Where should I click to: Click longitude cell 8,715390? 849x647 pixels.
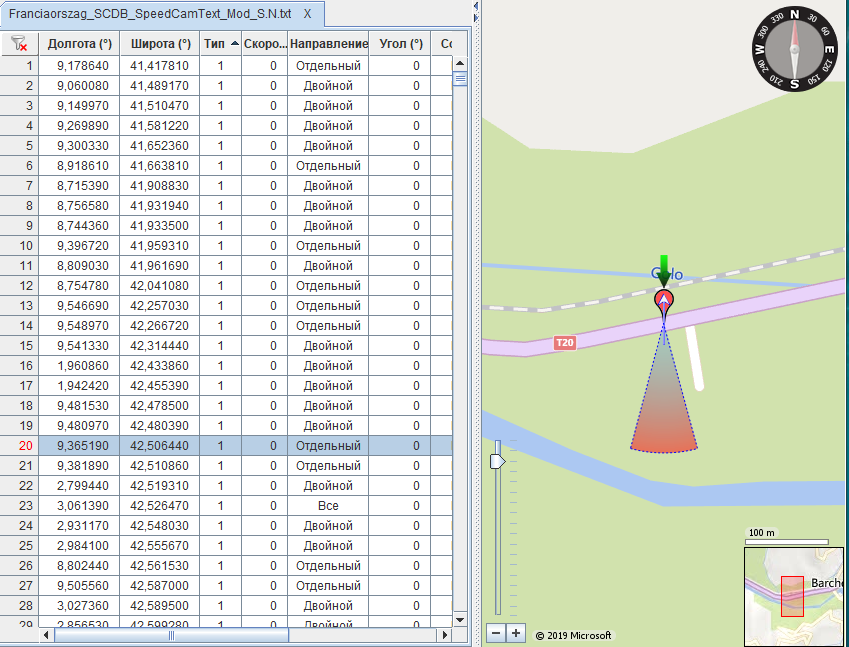[79, 186]
